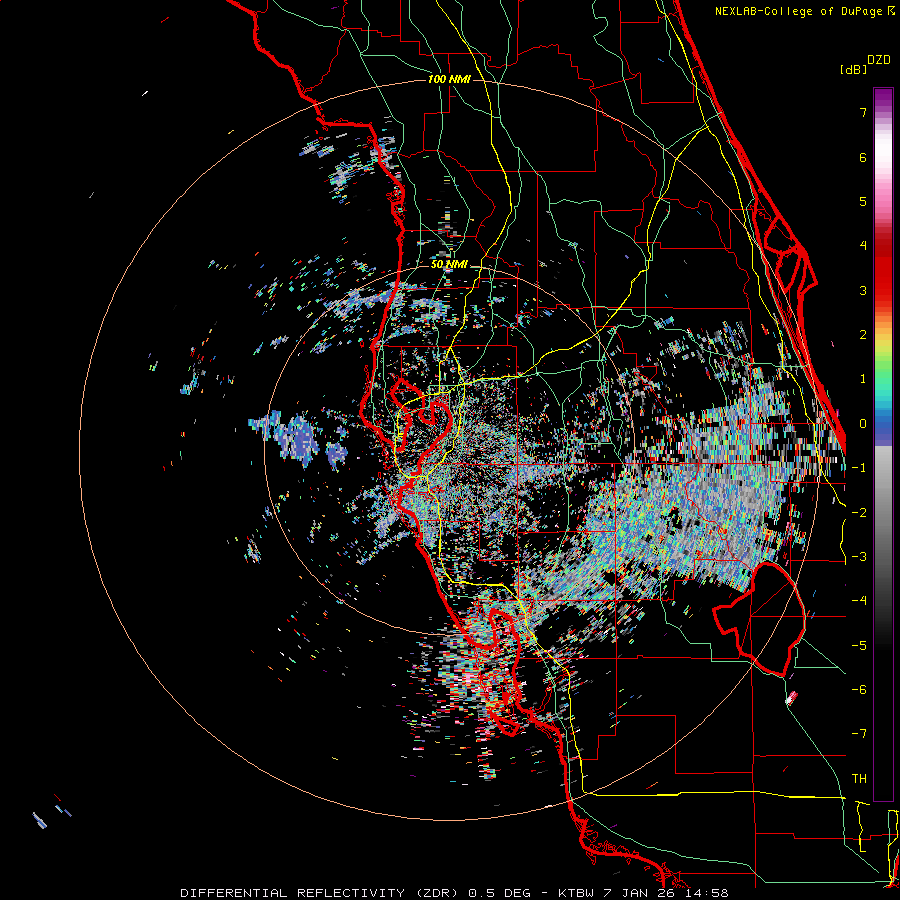
Task: Click the '3' value on color scale
Action: click(x=863, y=290)
